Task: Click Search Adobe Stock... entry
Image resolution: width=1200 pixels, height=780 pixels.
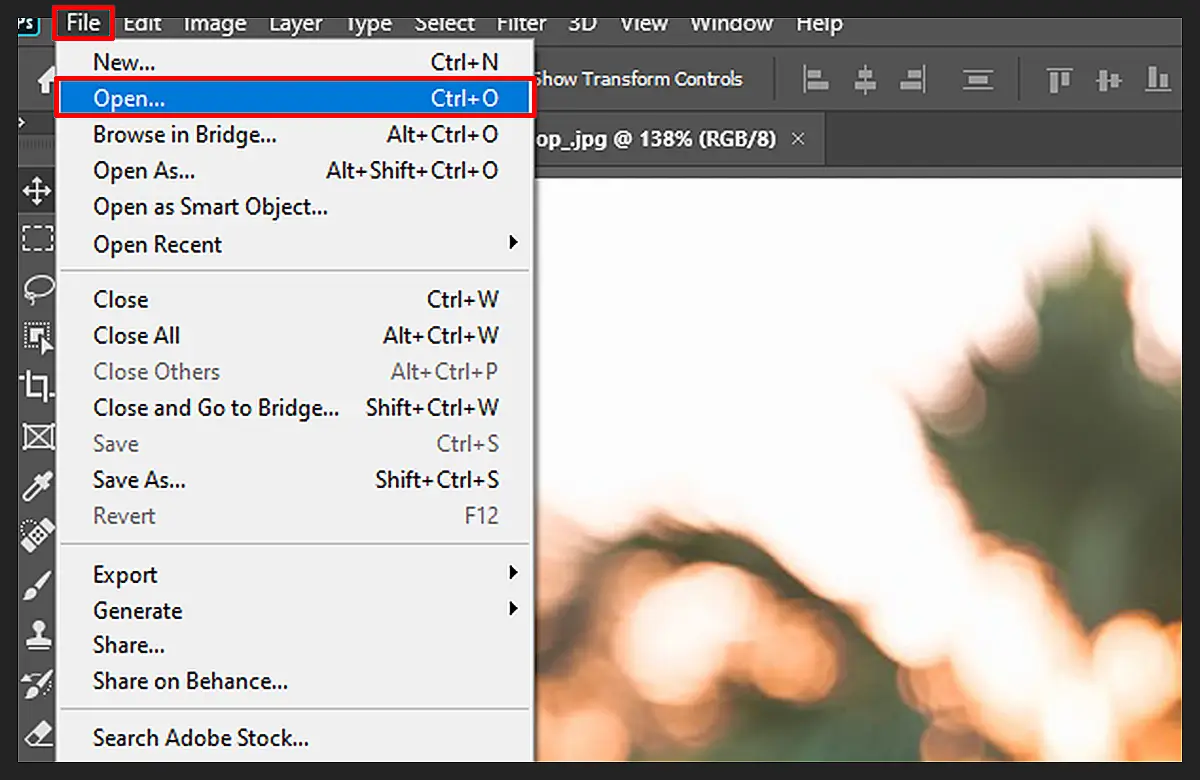Action: (293, 738)
